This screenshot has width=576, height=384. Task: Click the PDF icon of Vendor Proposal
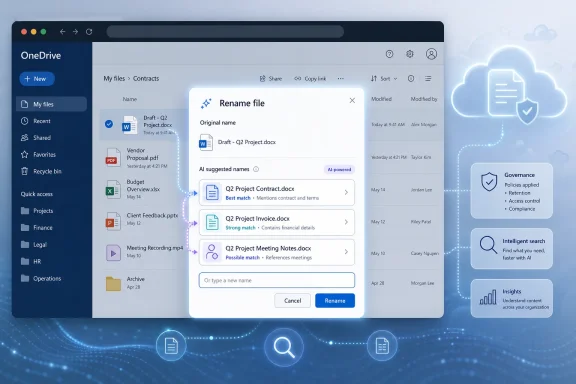click(113, 157)
